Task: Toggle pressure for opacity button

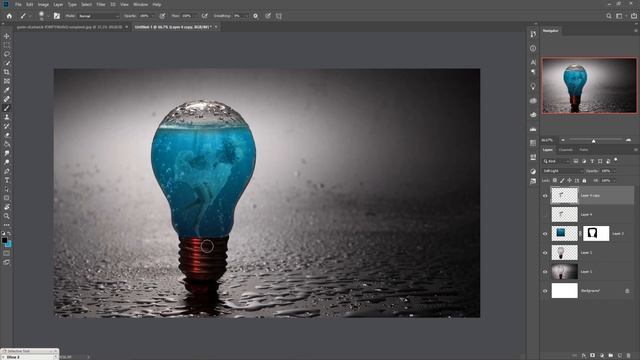Action: click(x=162, y=16)
